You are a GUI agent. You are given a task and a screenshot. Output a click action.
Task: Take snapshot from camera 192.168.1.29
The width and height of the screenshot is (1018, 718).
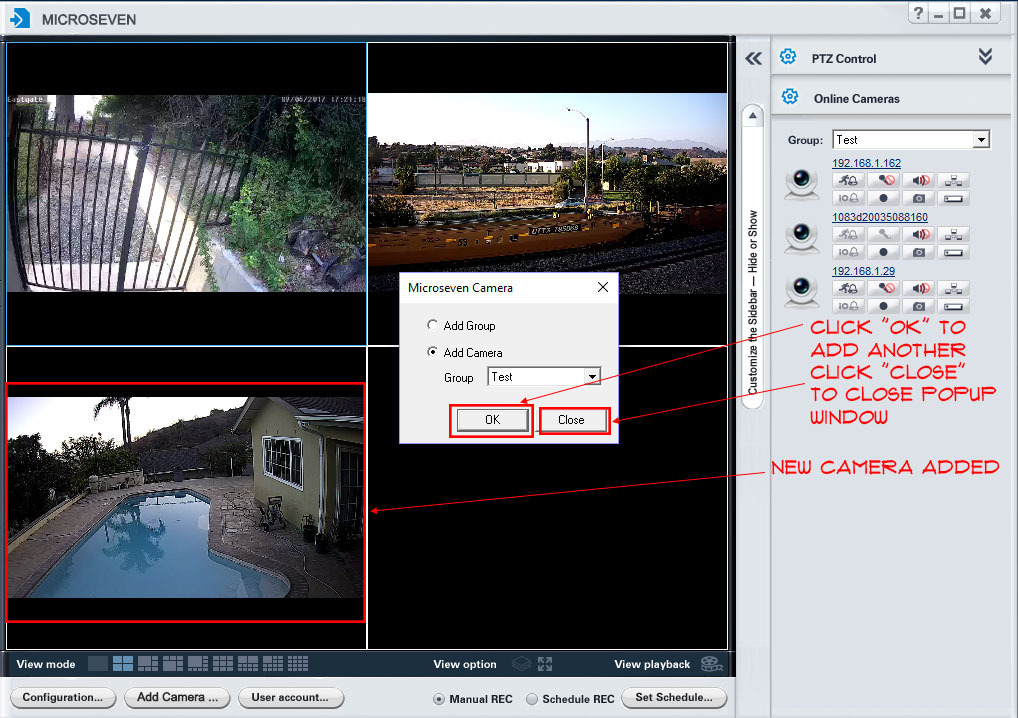pyautogui.click(x=919, y=306)
